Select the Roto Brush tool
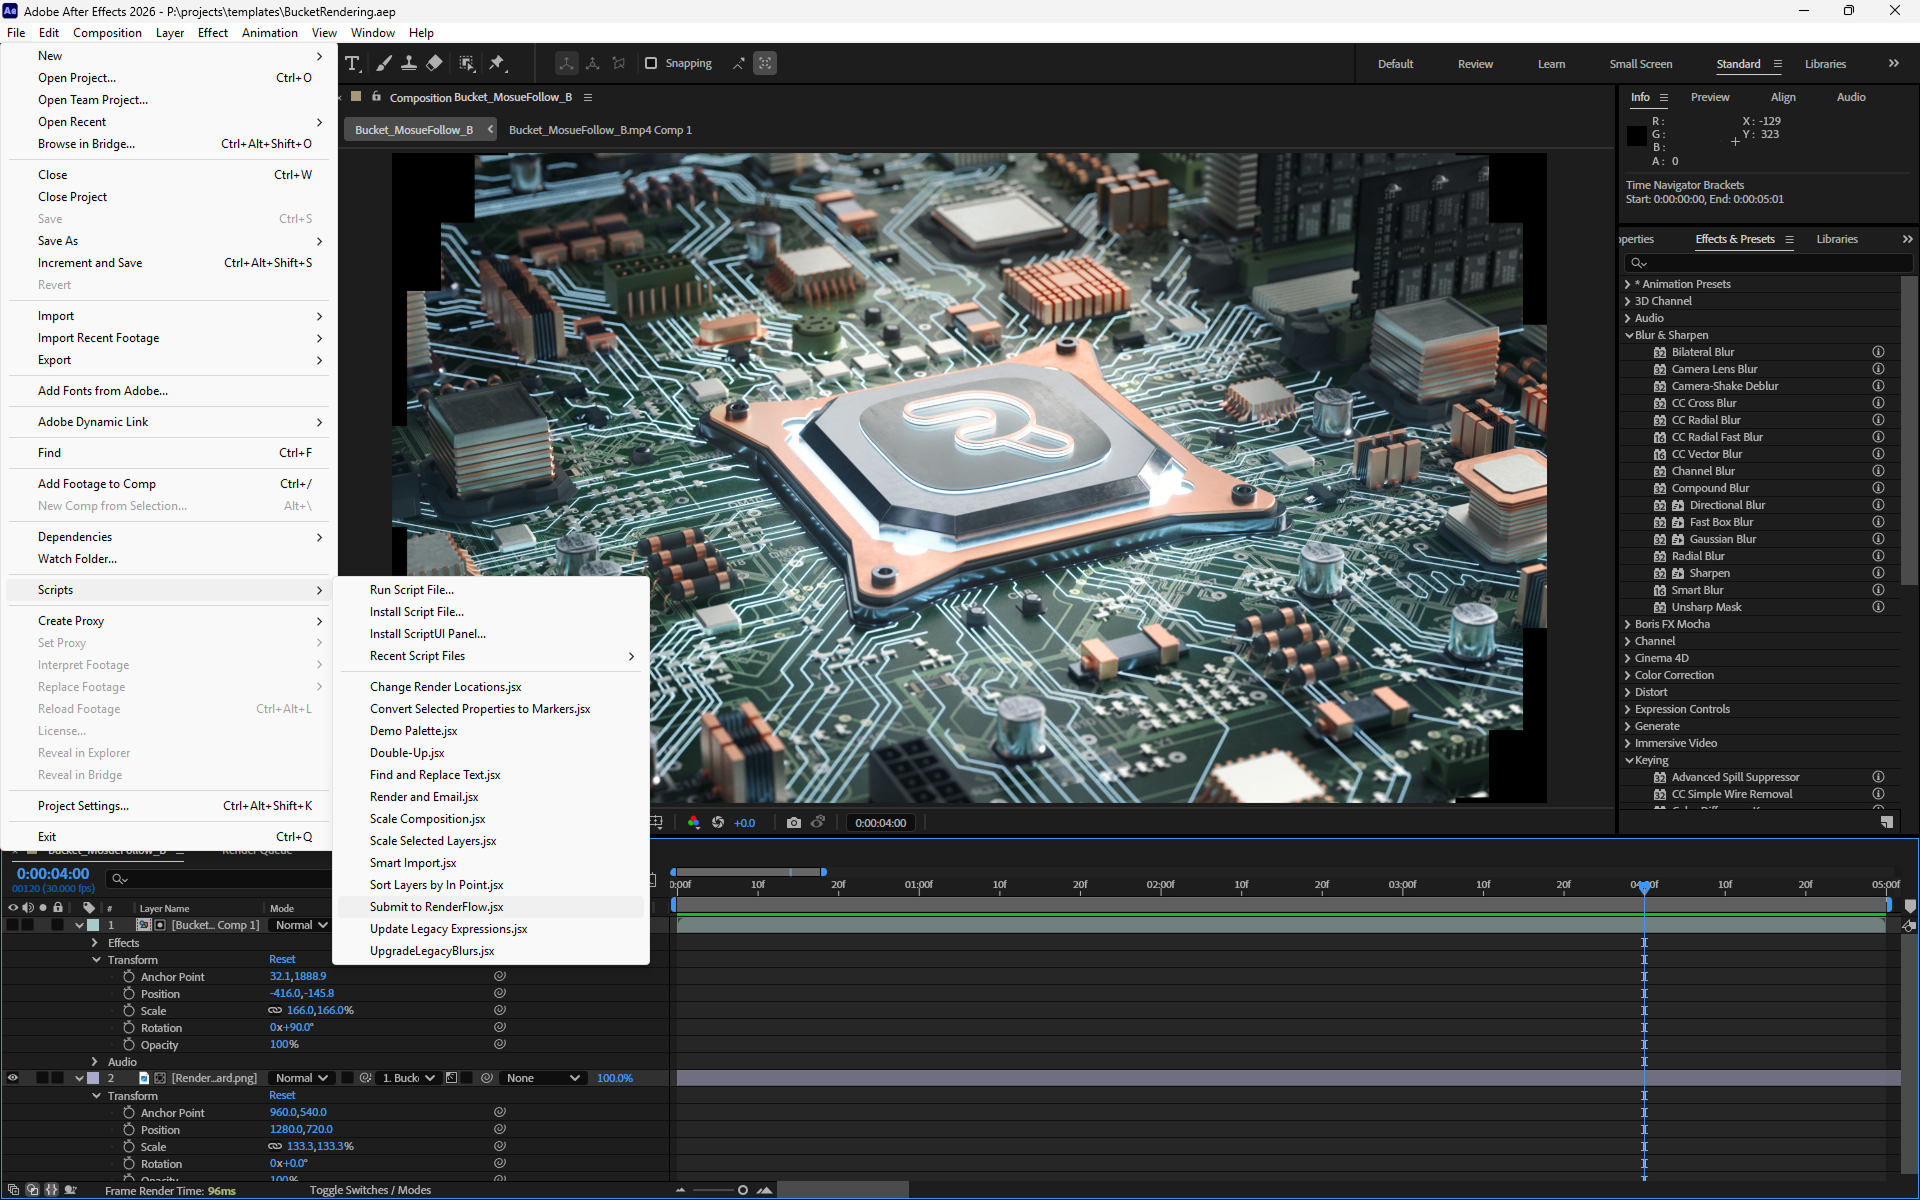The width and height of the screenshot is (1920, 1200). pos(467,63)
